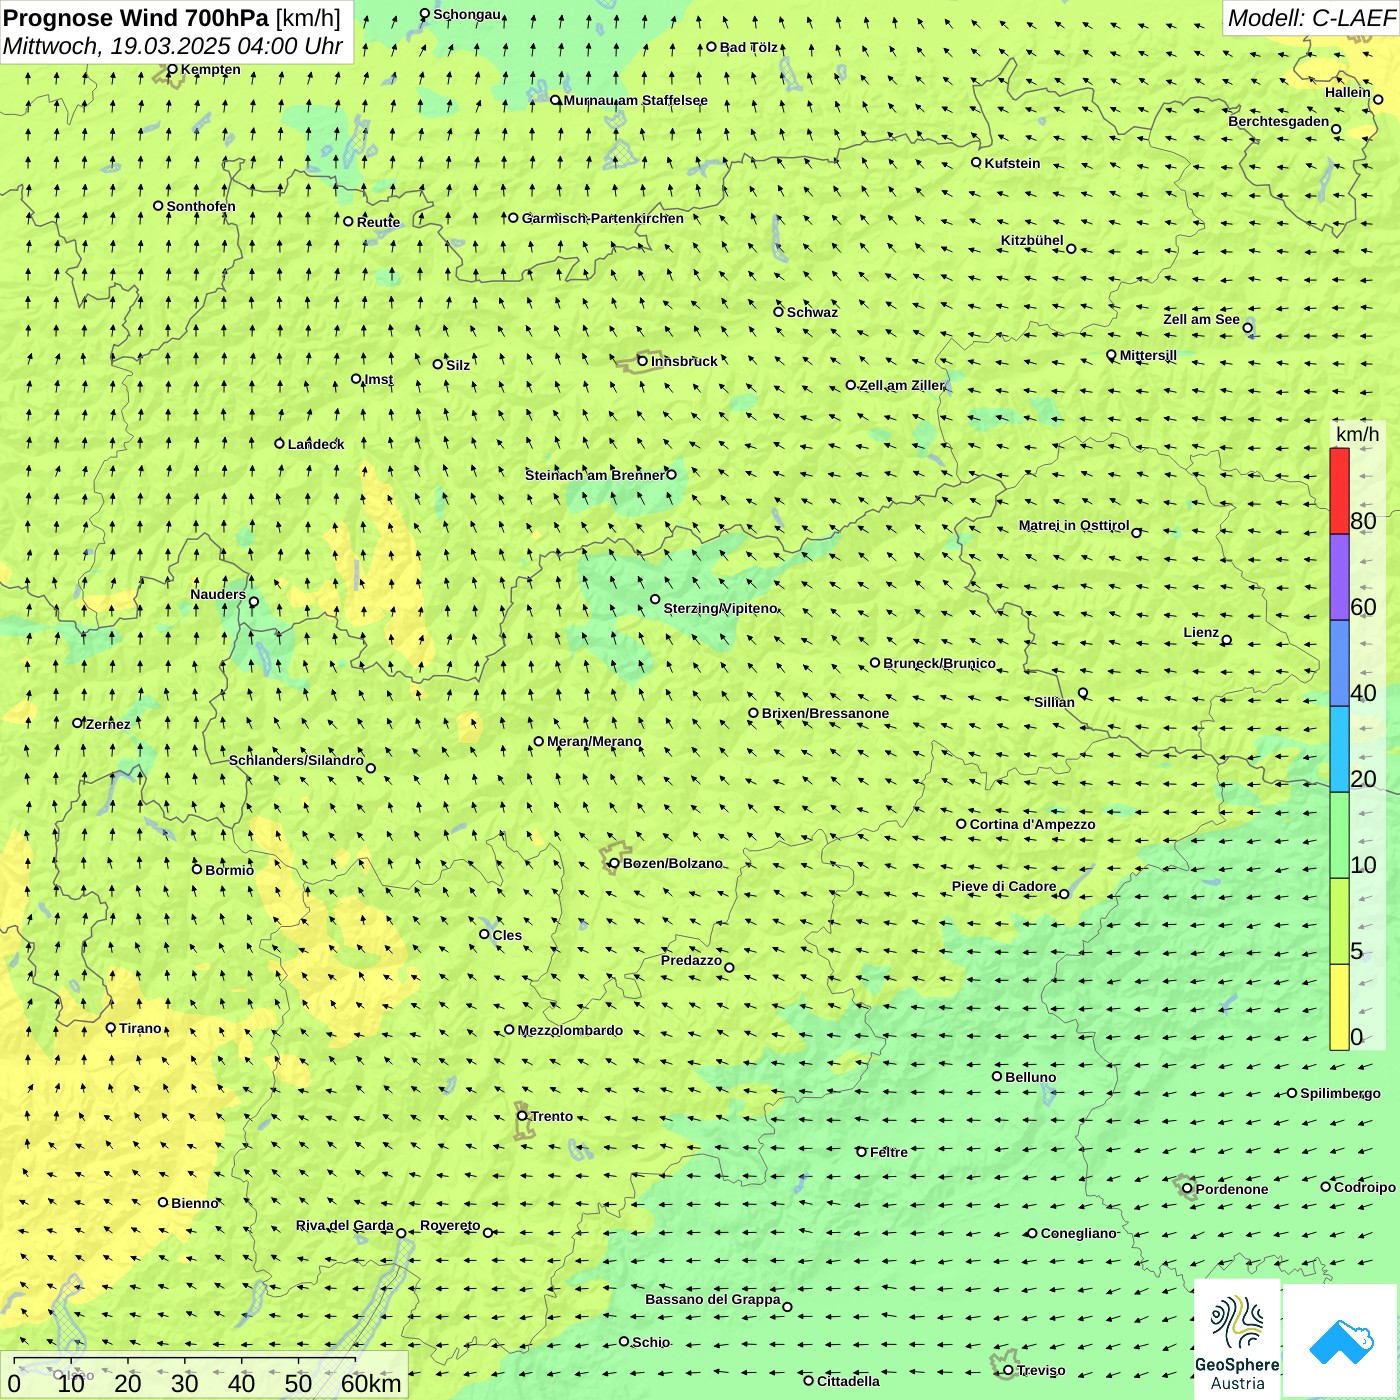
Task: Click the Kufstein city label
Action: click(1012, 163)
